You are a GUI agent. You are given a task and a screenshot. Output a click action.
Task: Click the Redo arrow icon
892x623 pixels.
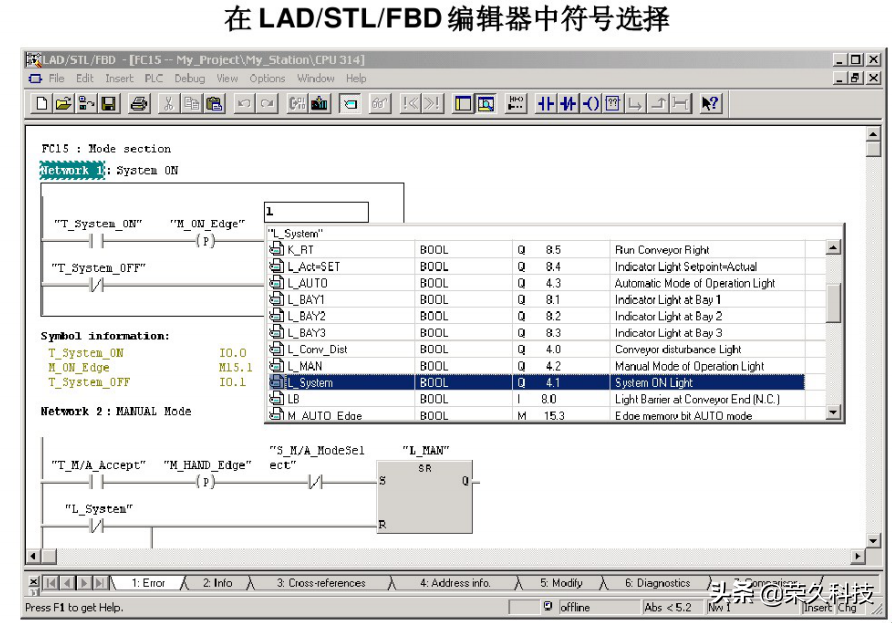267,104
